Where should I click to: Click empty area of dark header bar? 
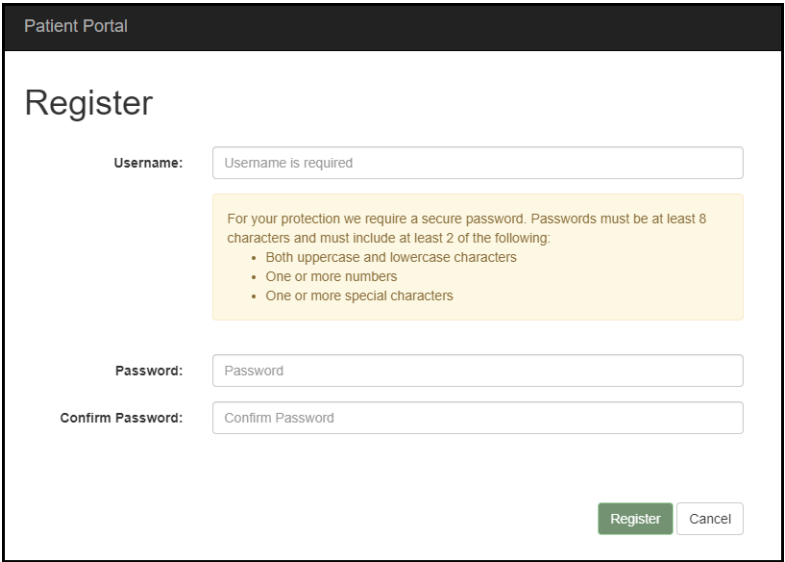[x=450, y=24]
